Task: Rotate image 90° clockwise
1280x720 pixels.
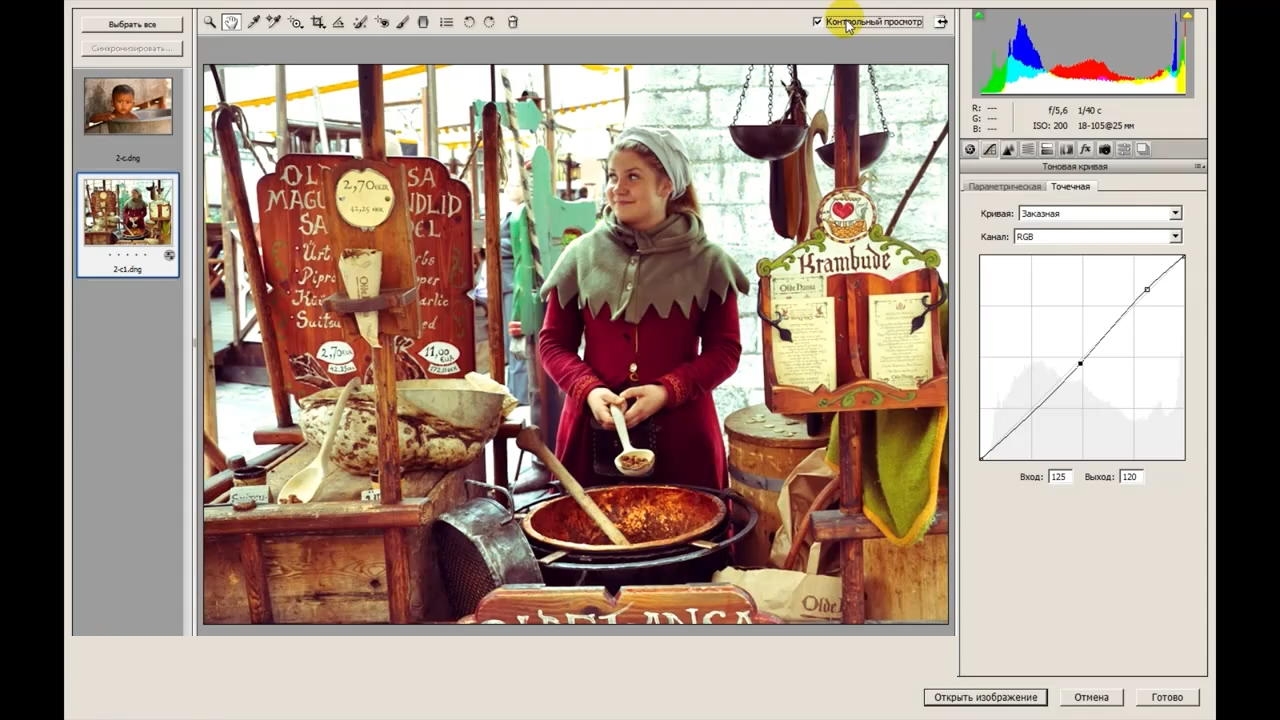Action: point(489,22)
